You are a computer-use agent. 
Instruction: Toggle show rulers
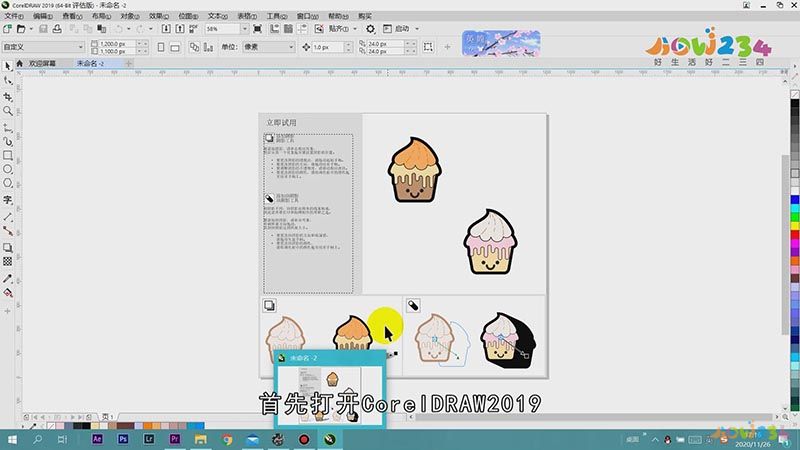pos(274,29)
